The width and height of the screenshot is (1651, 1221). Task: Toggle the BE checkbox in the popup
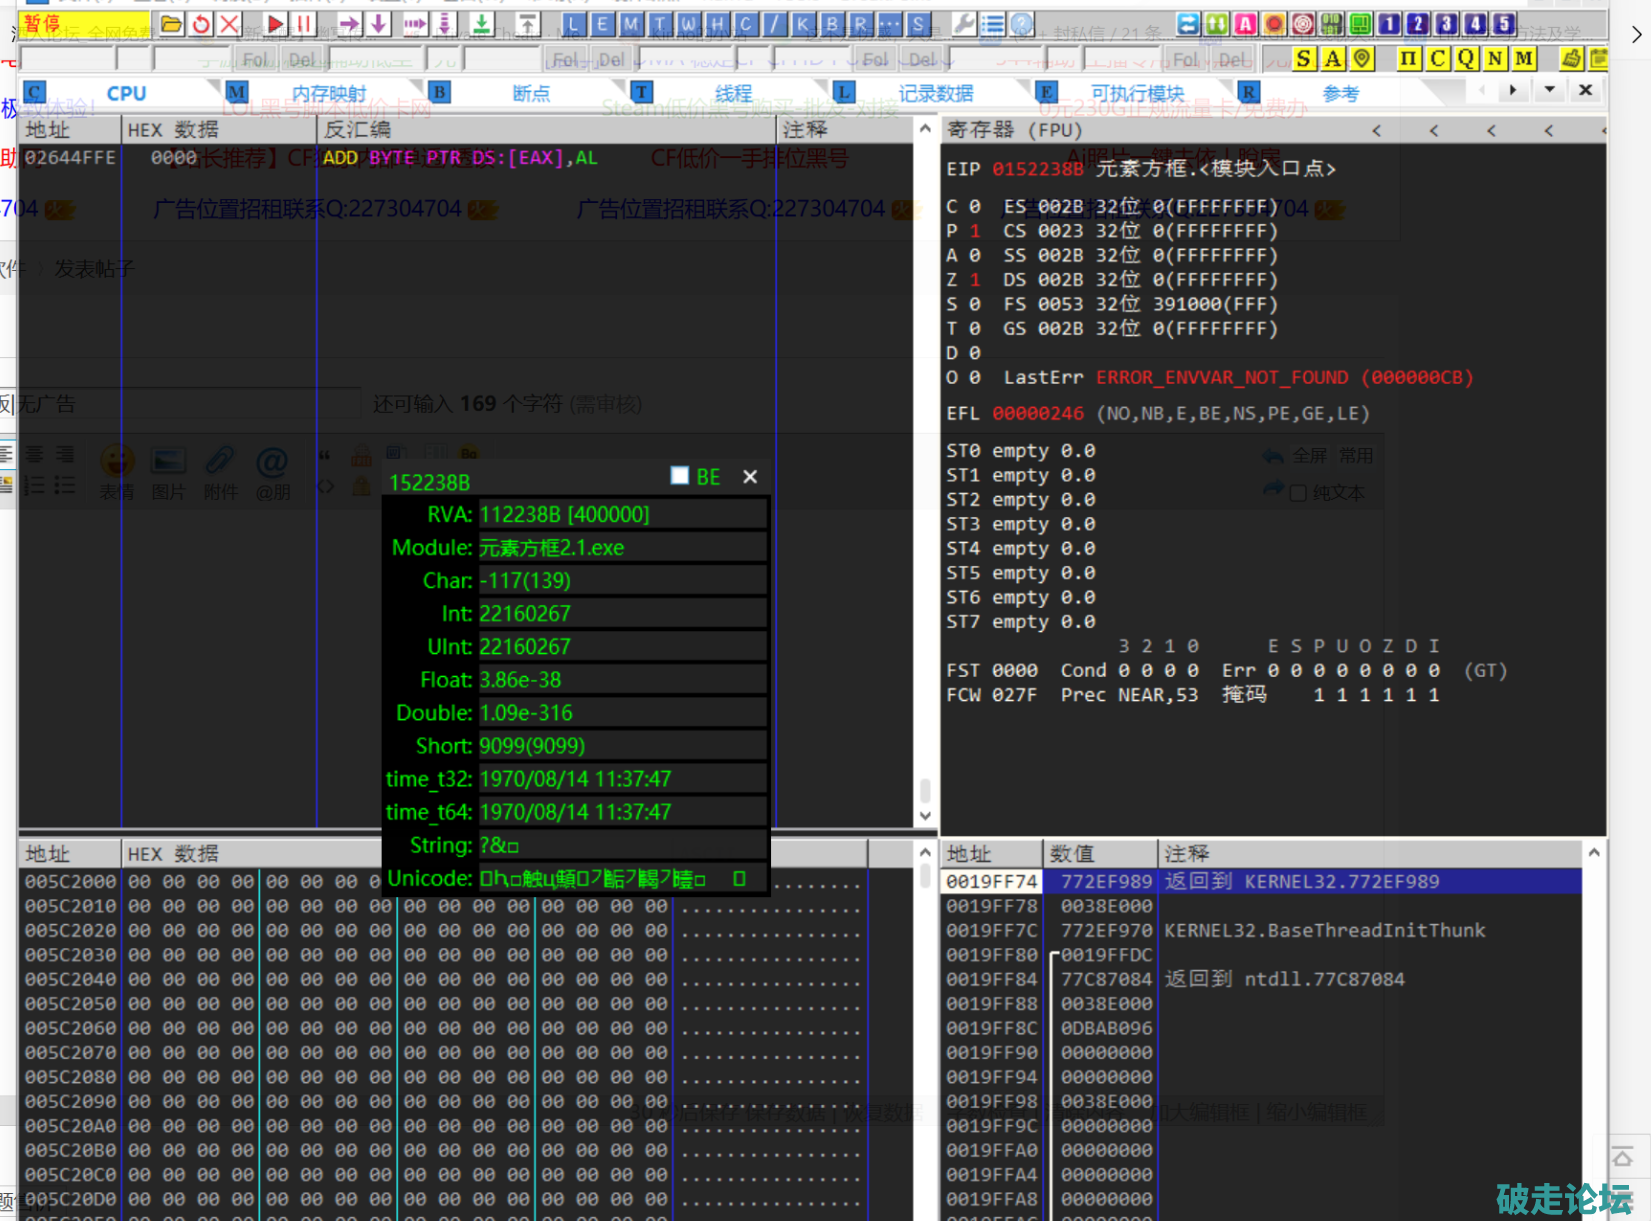click(x=680, y=476)
